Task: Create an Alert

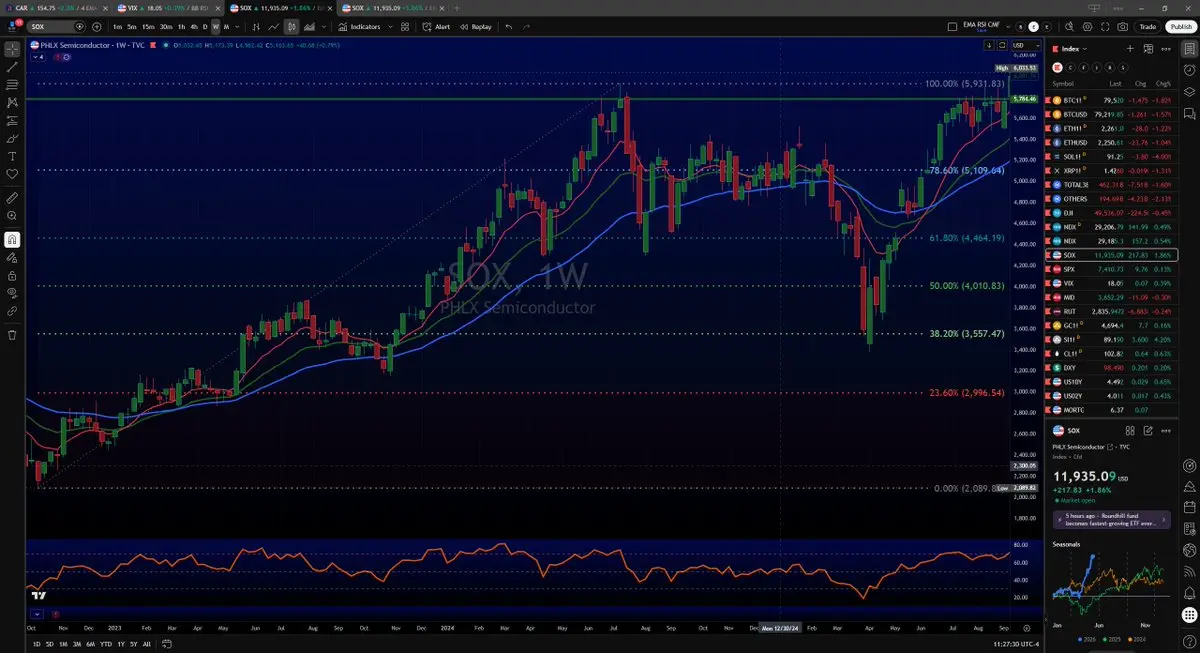Action: tap(437, 26)
